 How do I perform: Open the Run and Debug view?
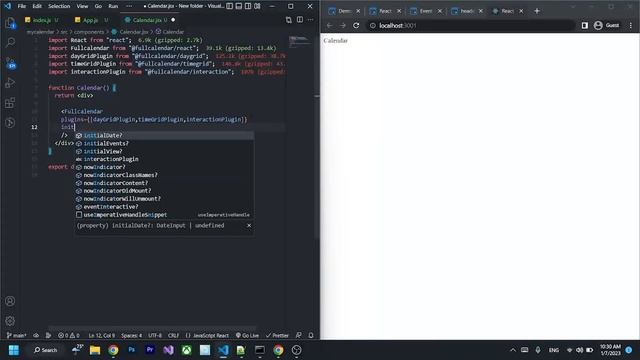[x=10, y=83]
